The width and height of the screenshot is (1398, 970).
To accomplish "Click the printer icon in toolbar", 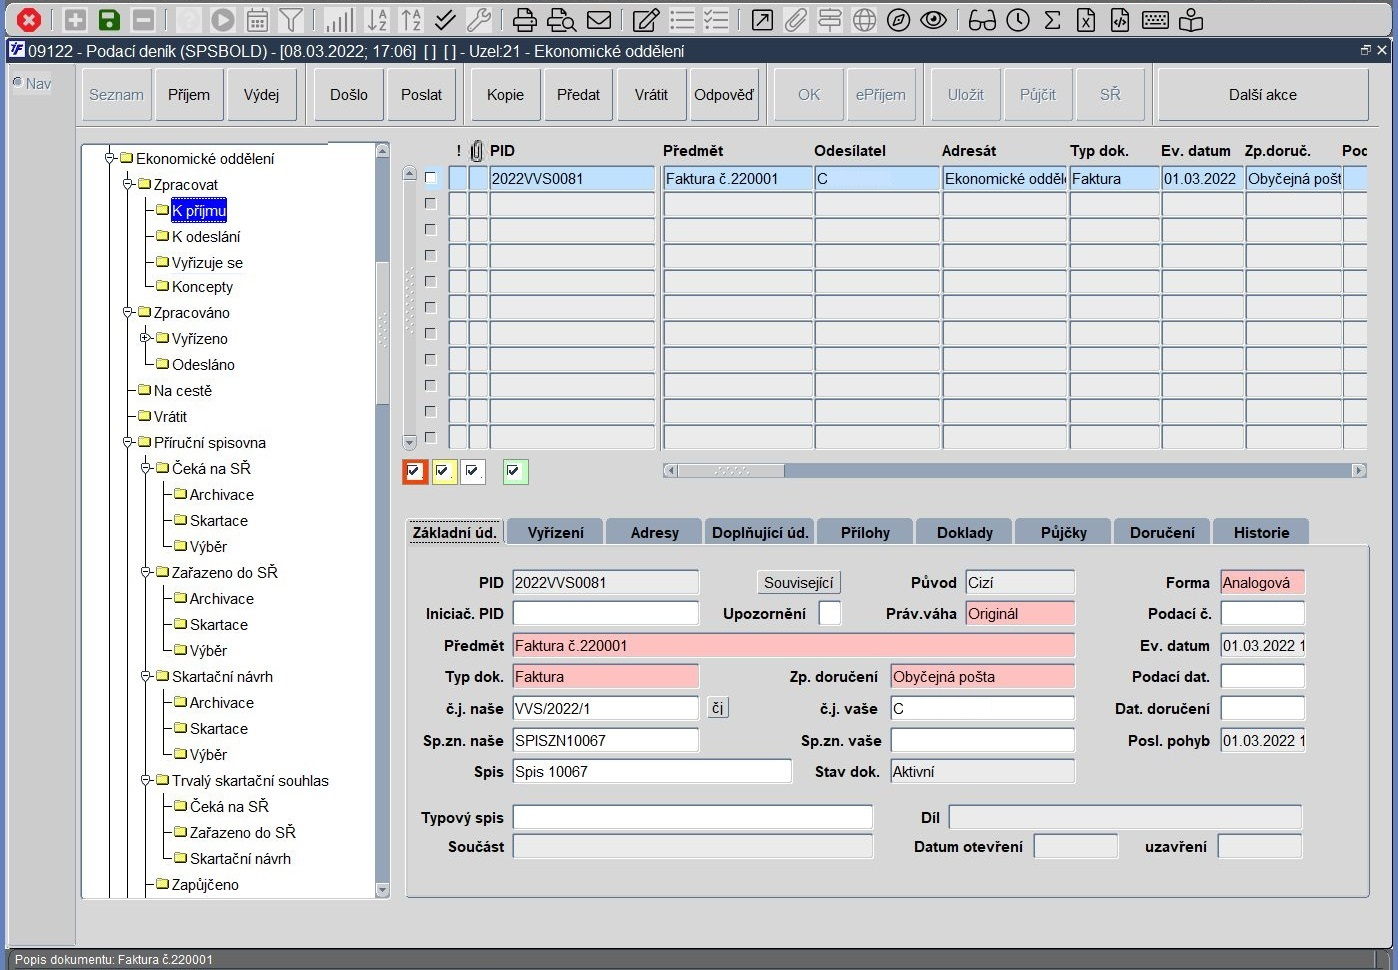I will pyautogui.click(x=525, y=20).
